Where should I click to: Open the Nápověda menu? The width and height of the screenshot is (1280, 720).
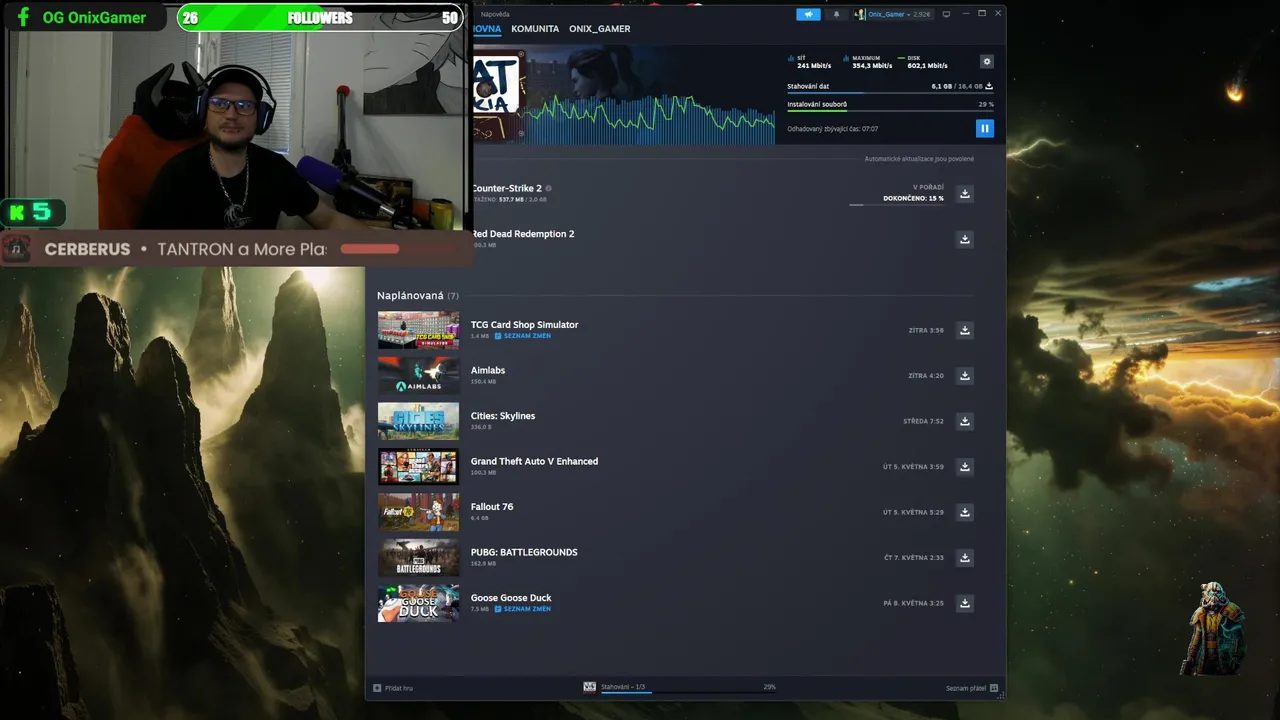click(494, 14)
